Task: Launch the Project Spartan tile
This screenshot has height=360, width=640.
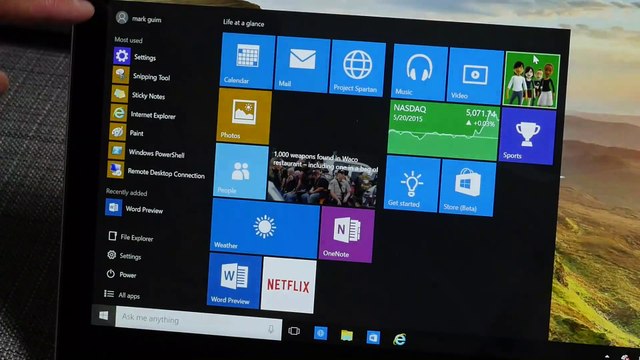Action: pyautogui.click(x=358, y=69)
